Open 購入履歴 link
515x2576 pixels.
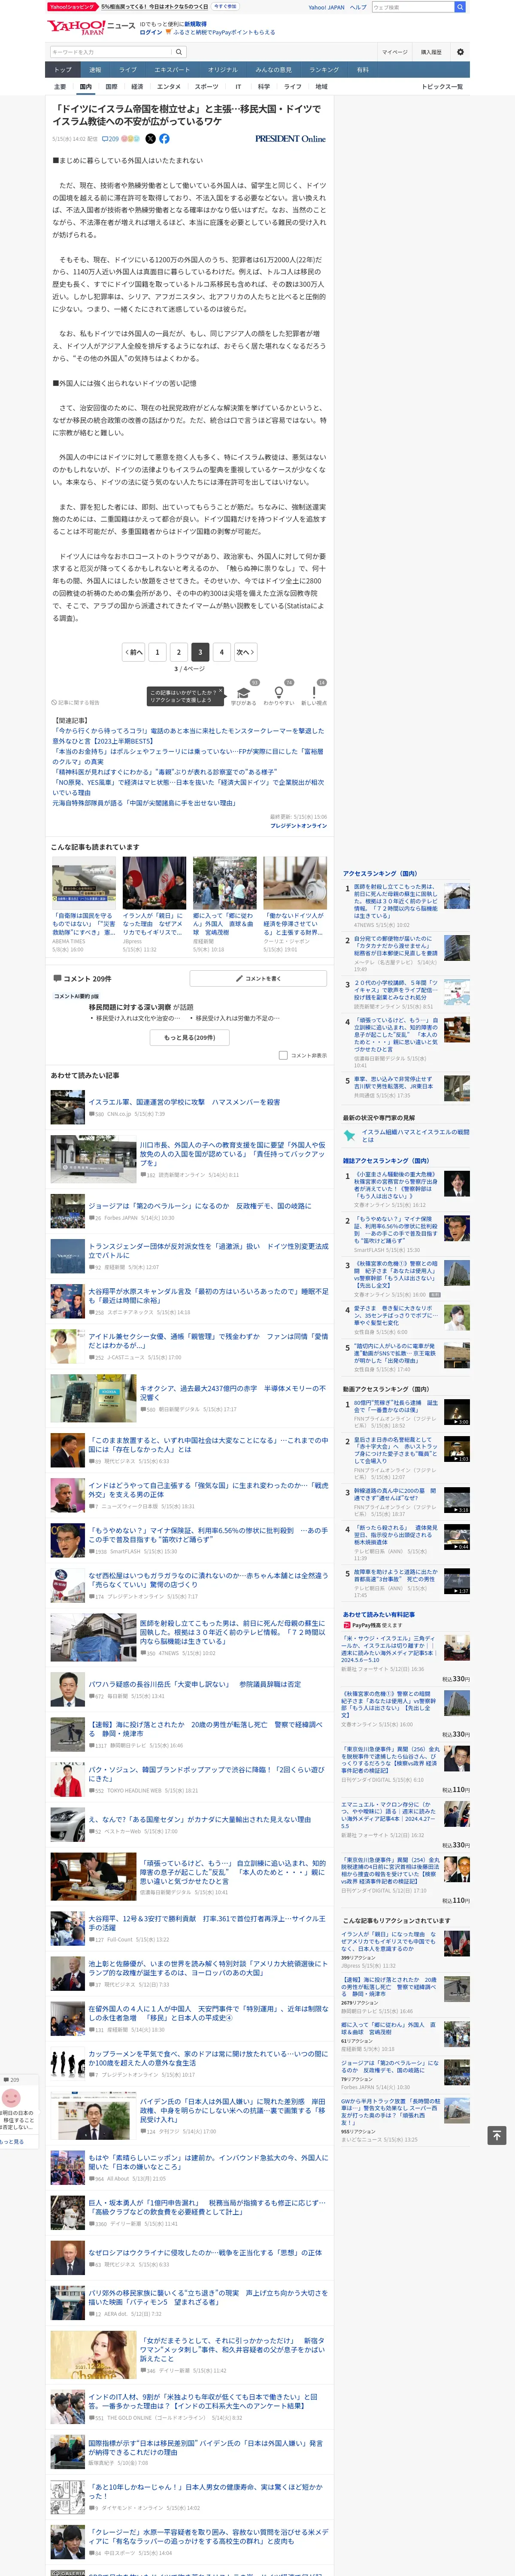431,52
